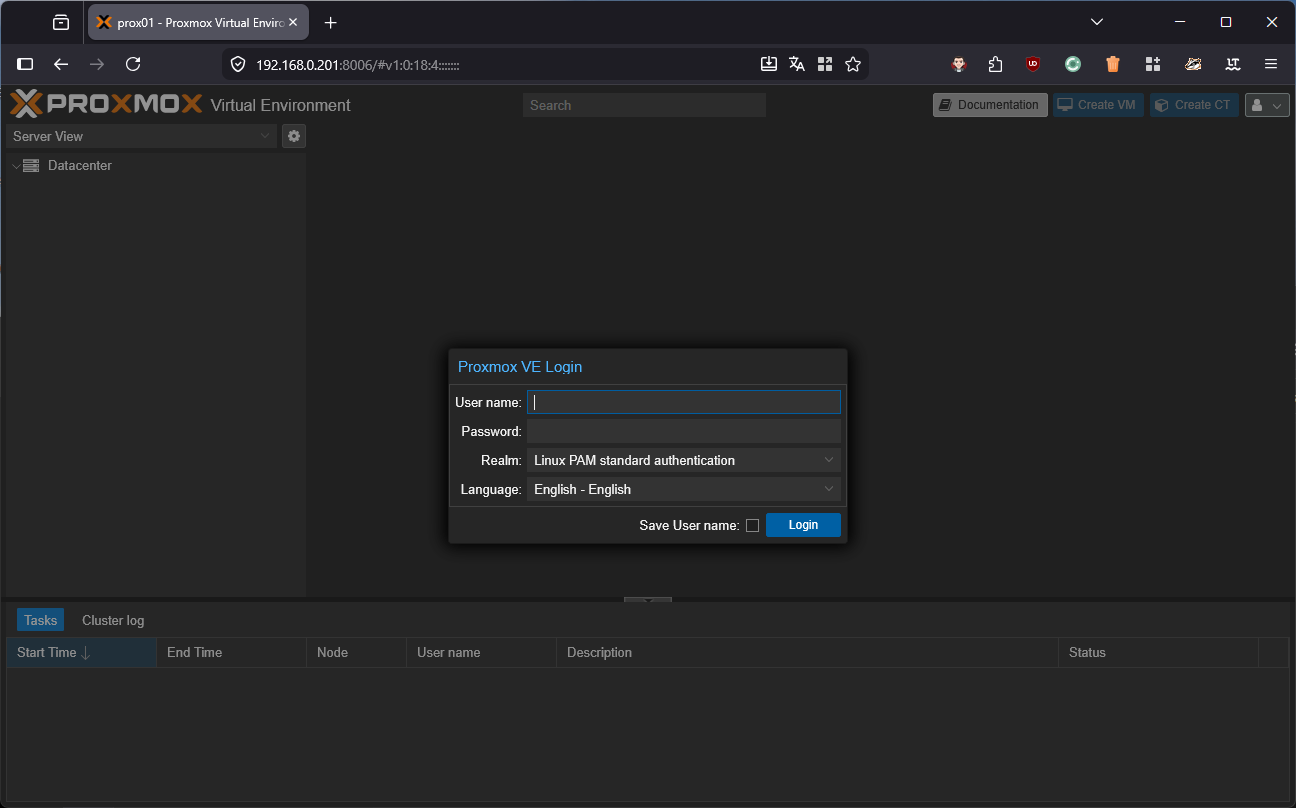This screenshot has width=1296, height=808.
Task: Click the Login button
Action: click(x=803, y=525)
